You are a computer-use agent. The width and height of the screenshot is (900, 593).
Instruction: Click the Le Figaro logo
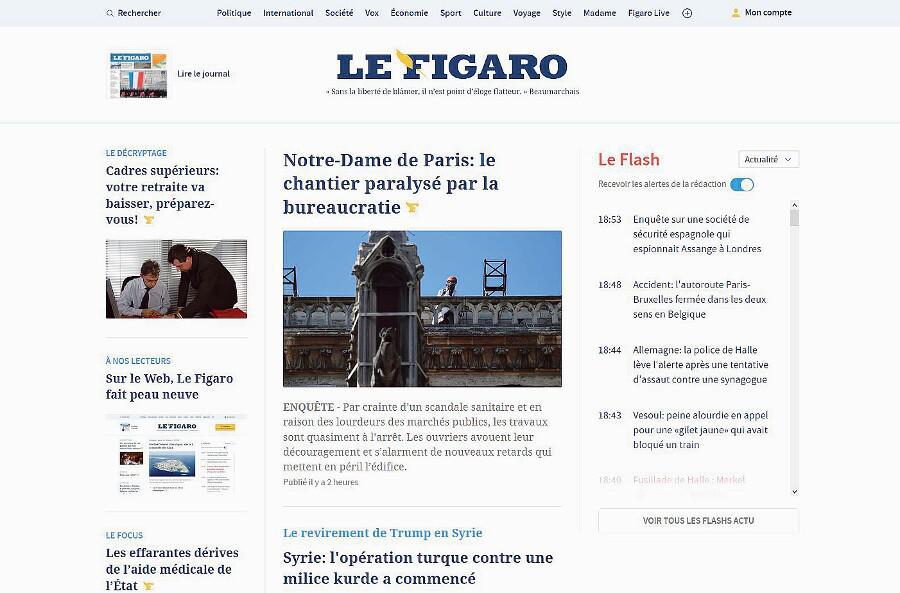[x=452, y=65]
